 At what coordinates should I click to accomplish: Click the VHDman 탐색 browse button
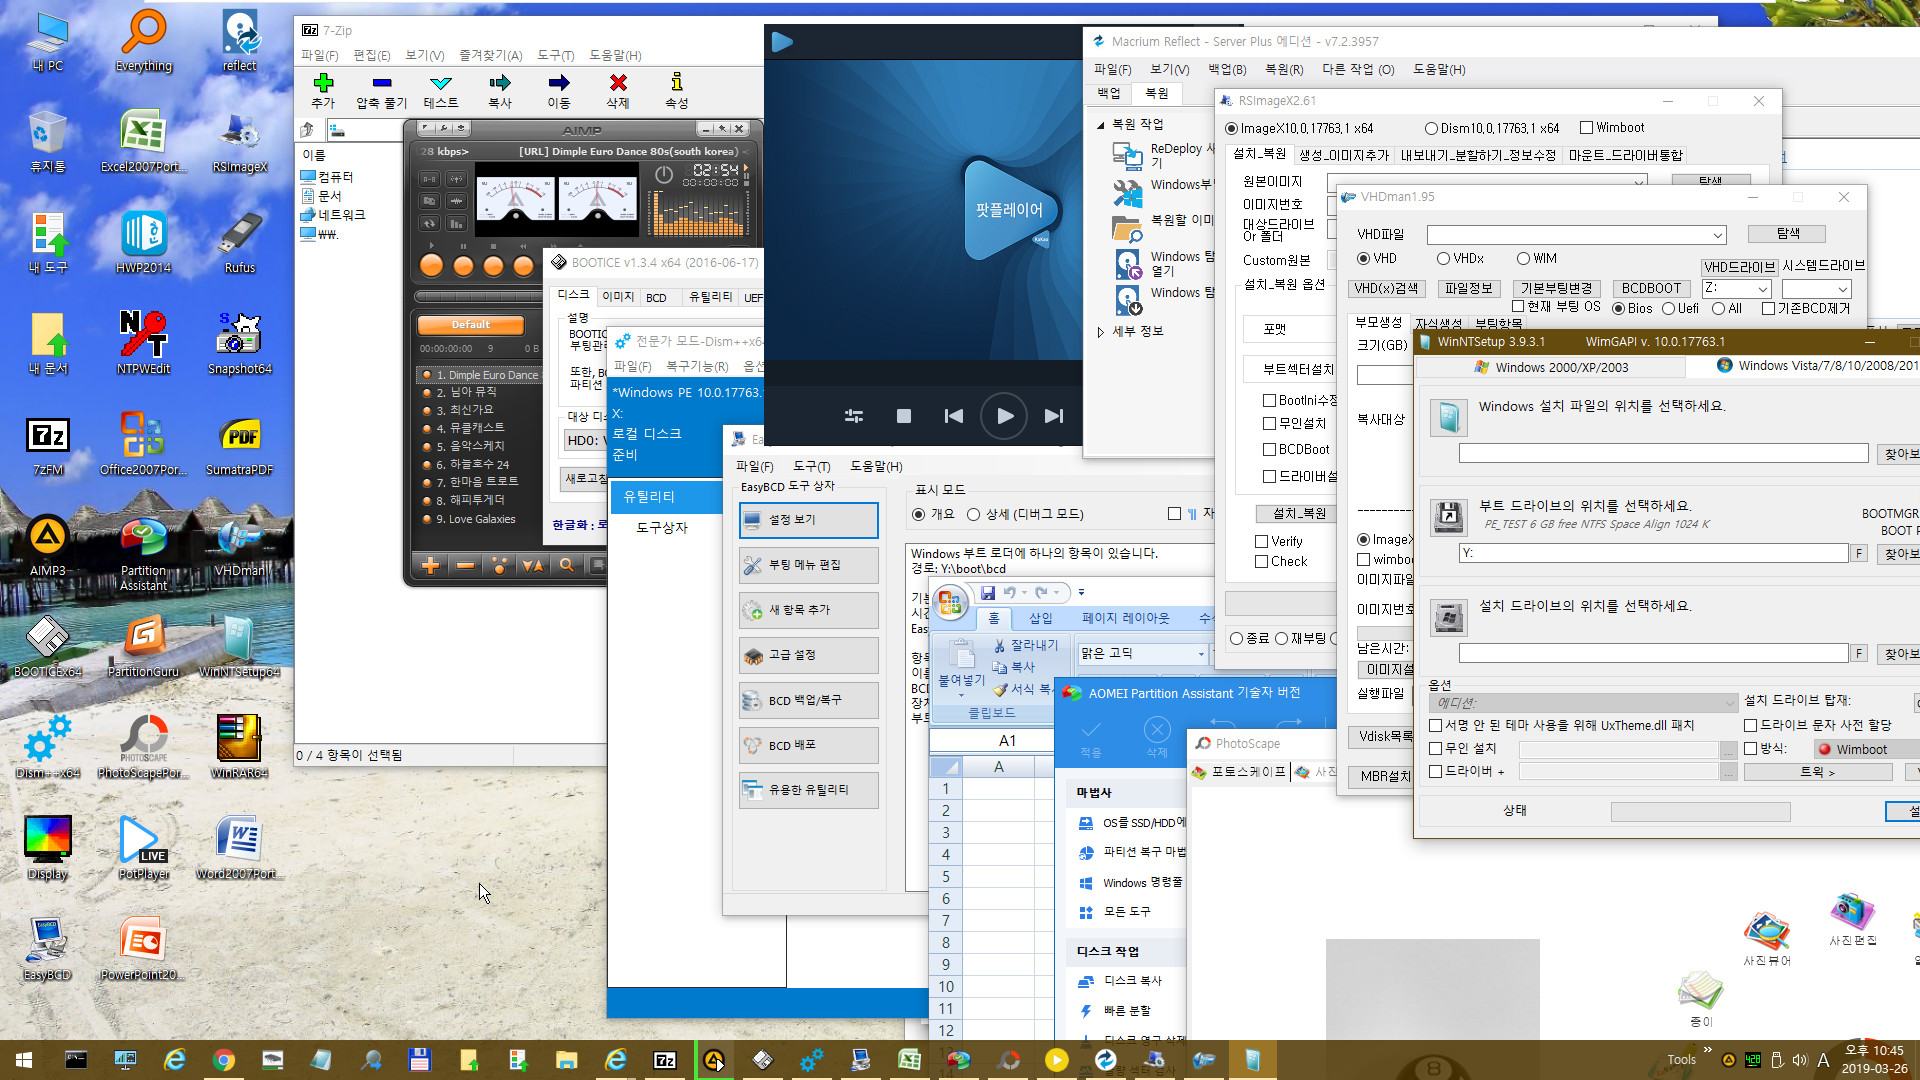(x=1787, y=234)
